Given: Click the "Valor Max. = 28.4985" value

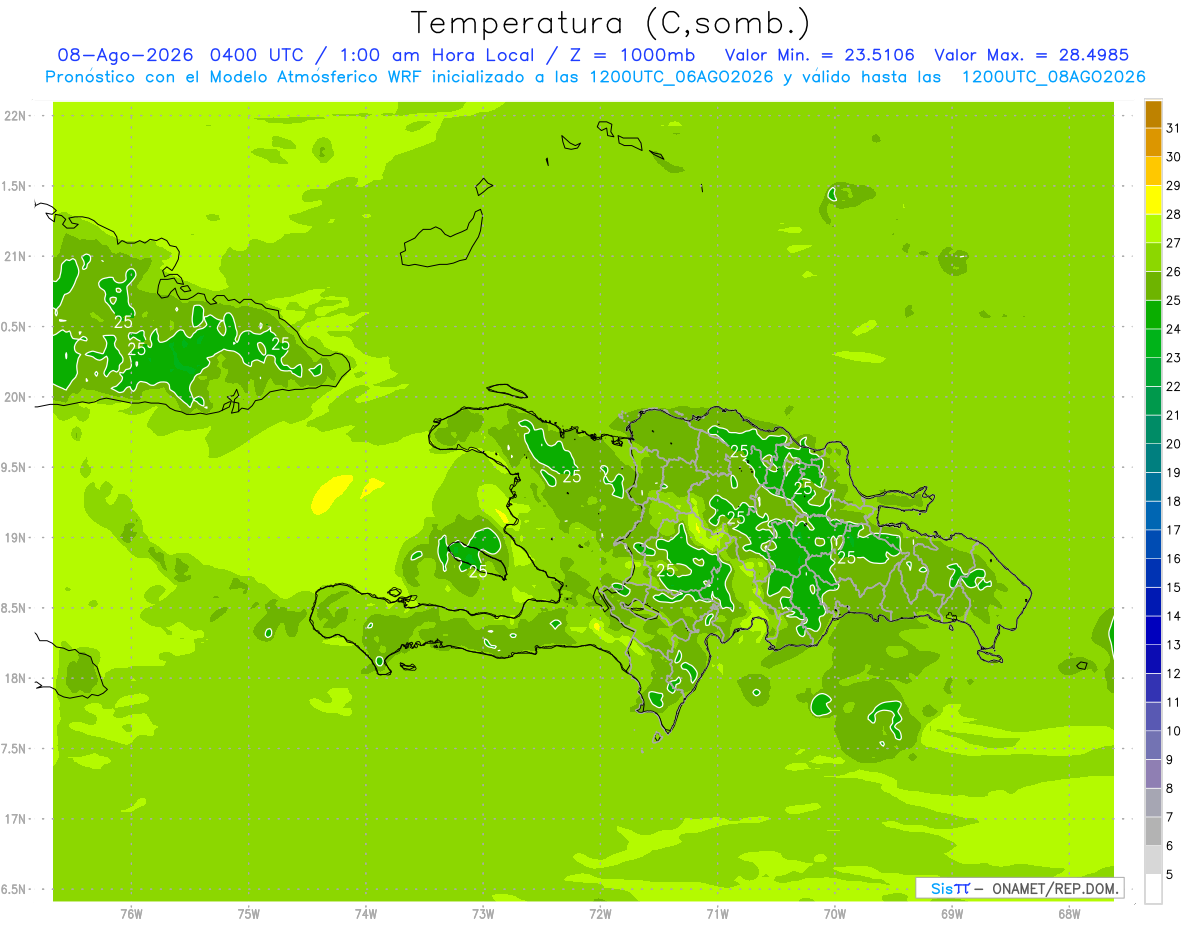Looking at the screenshot, I should coord(1030,56).
